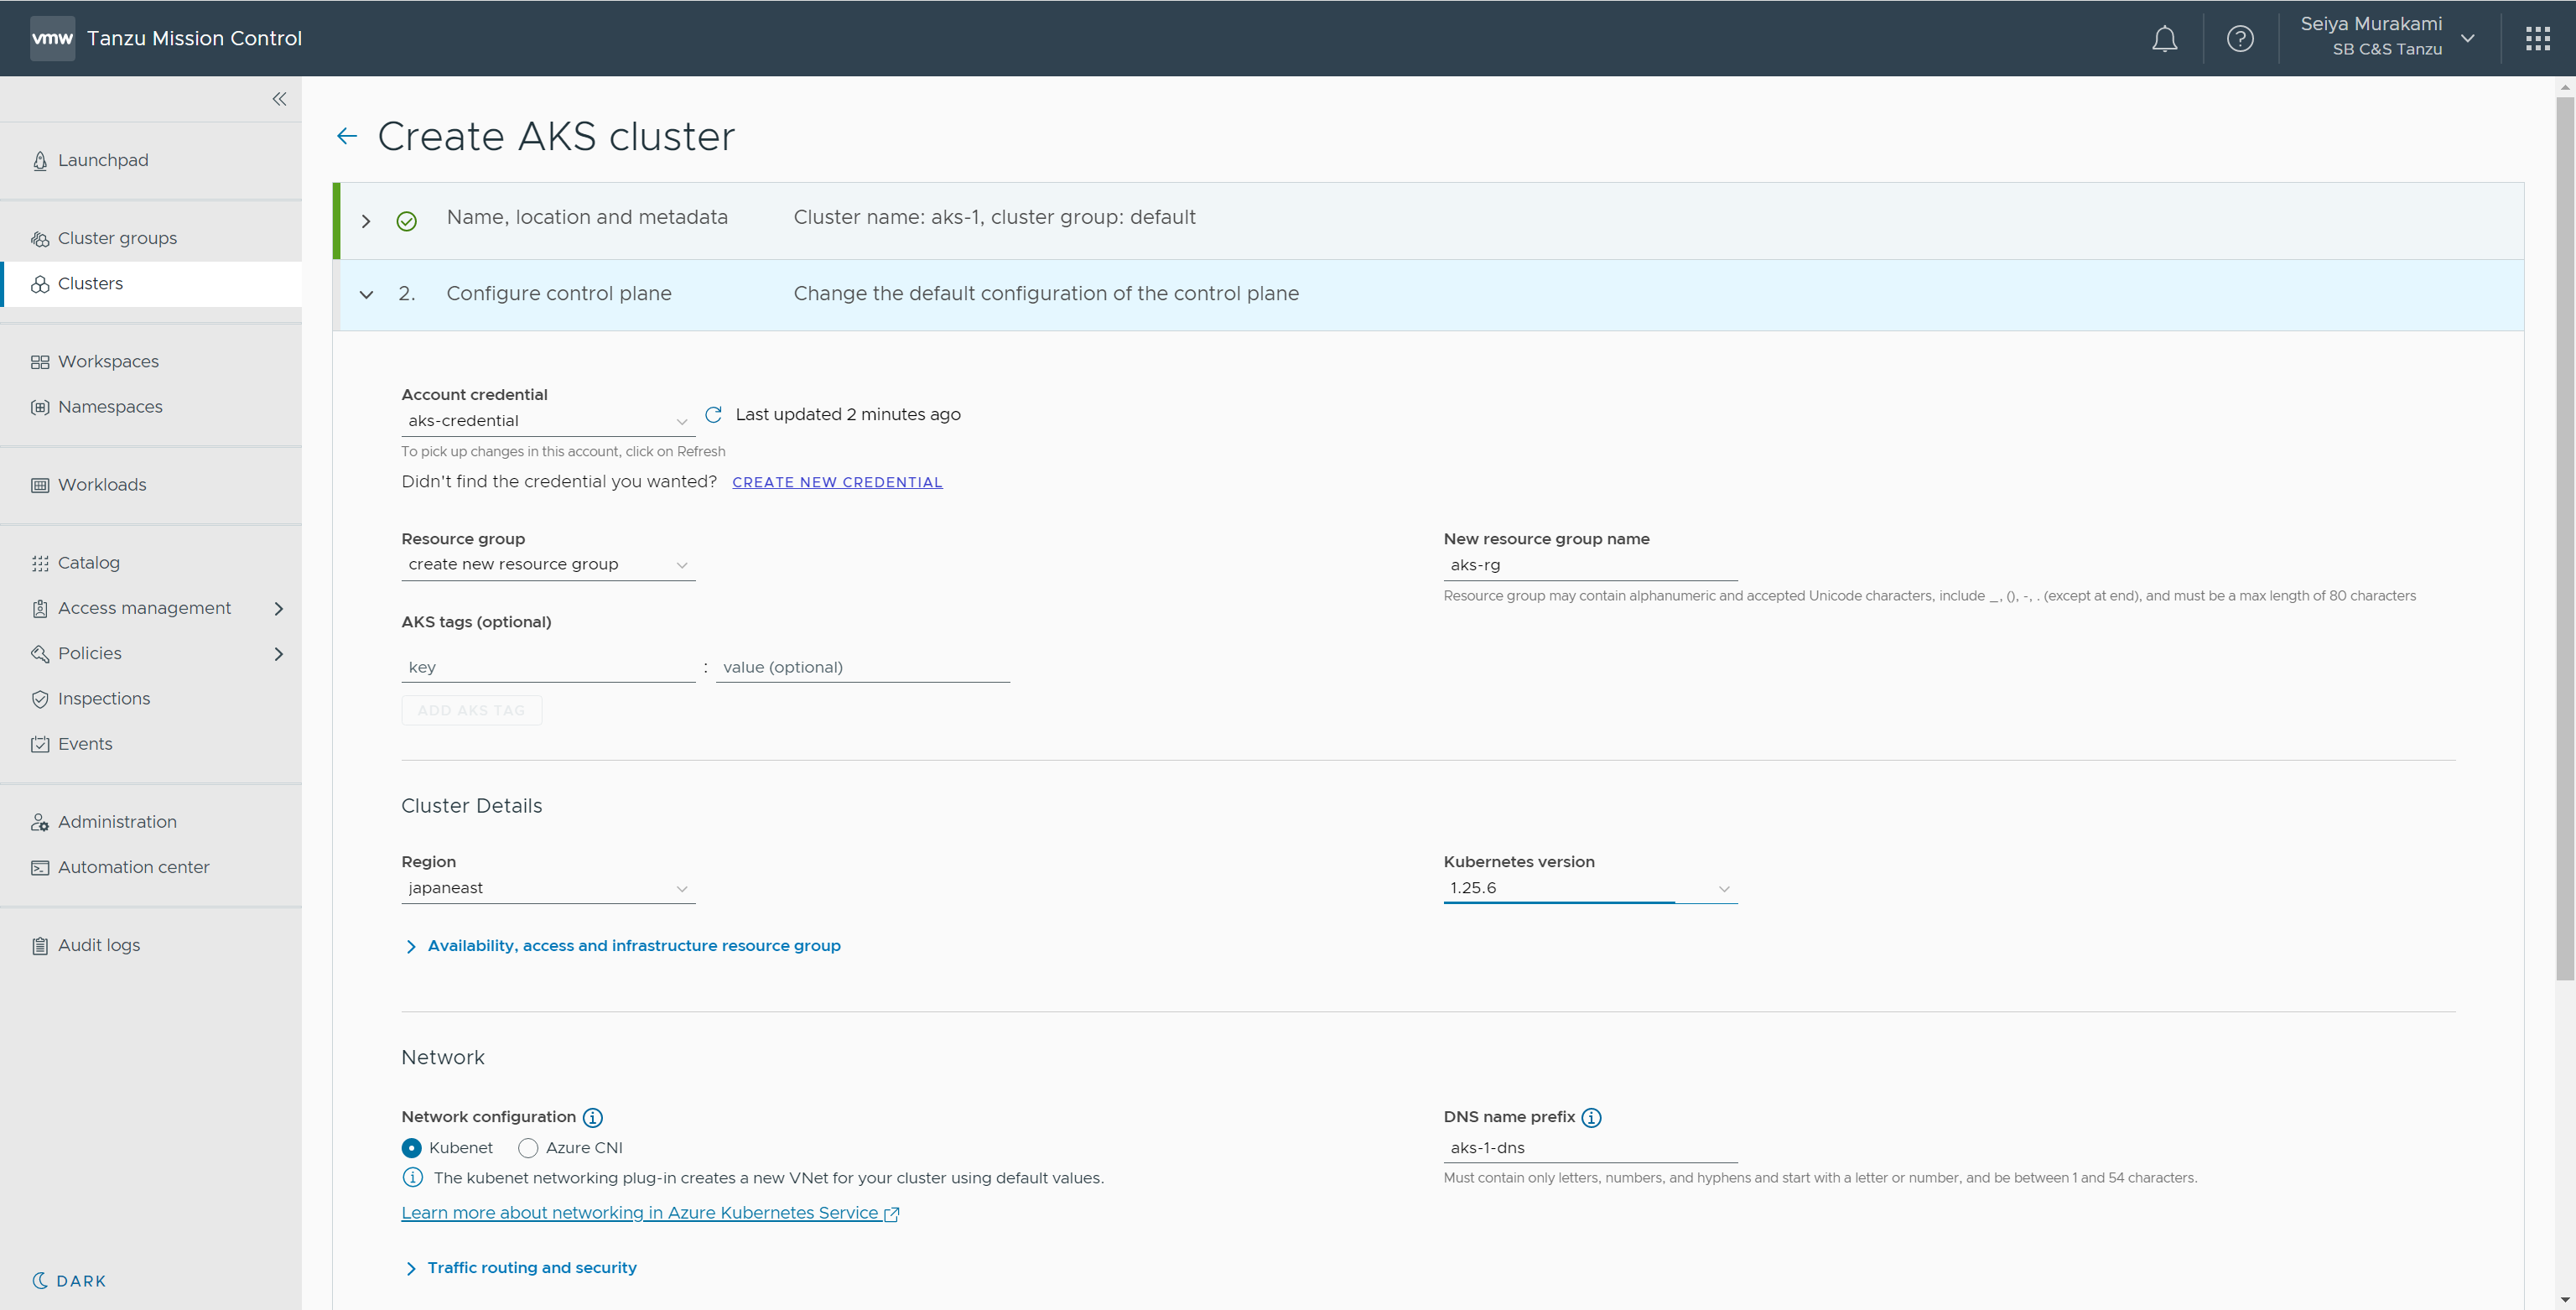
Task: Select the Kubenet radio button
Action: pyautogui.click(x=411, y=1148)
